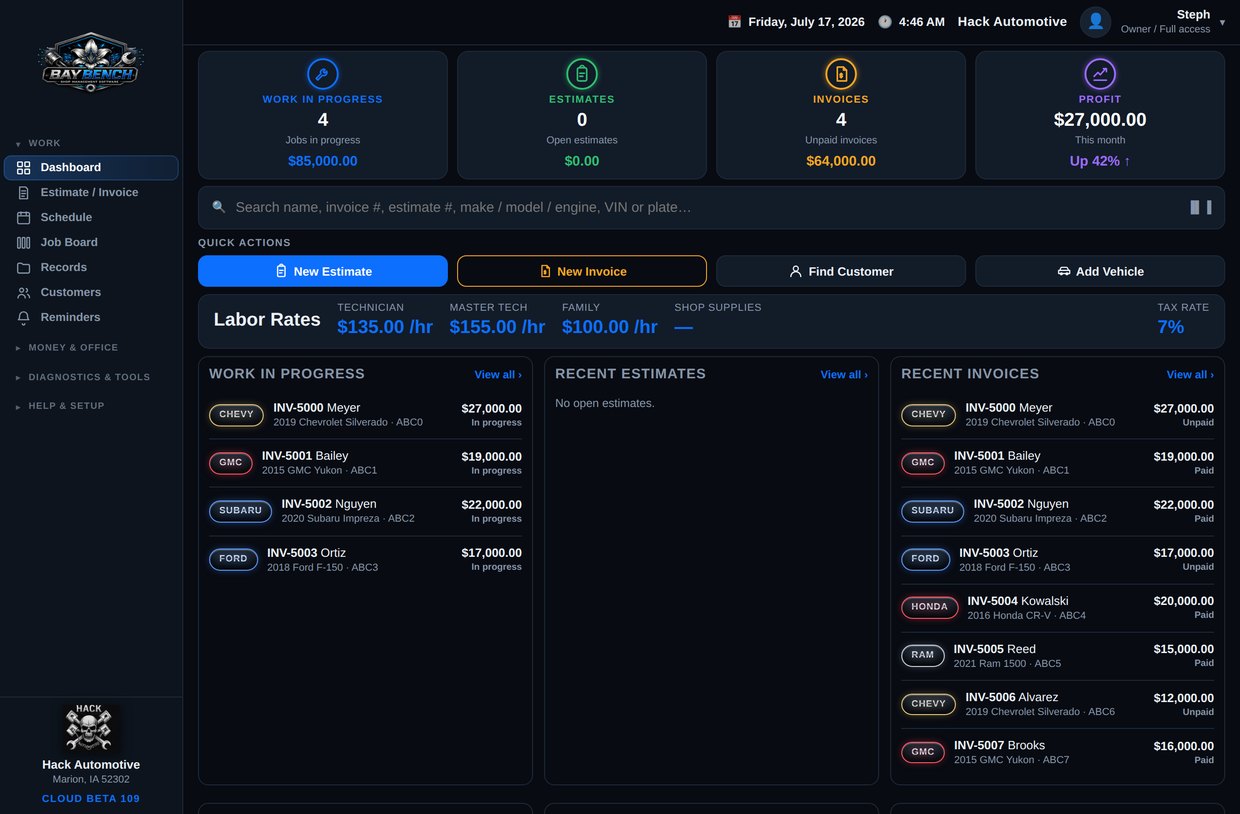Viewport: 1240px width, 814px height.
Task: Click the Shop Supplies dash value
Action: click(x=683, y=327)
